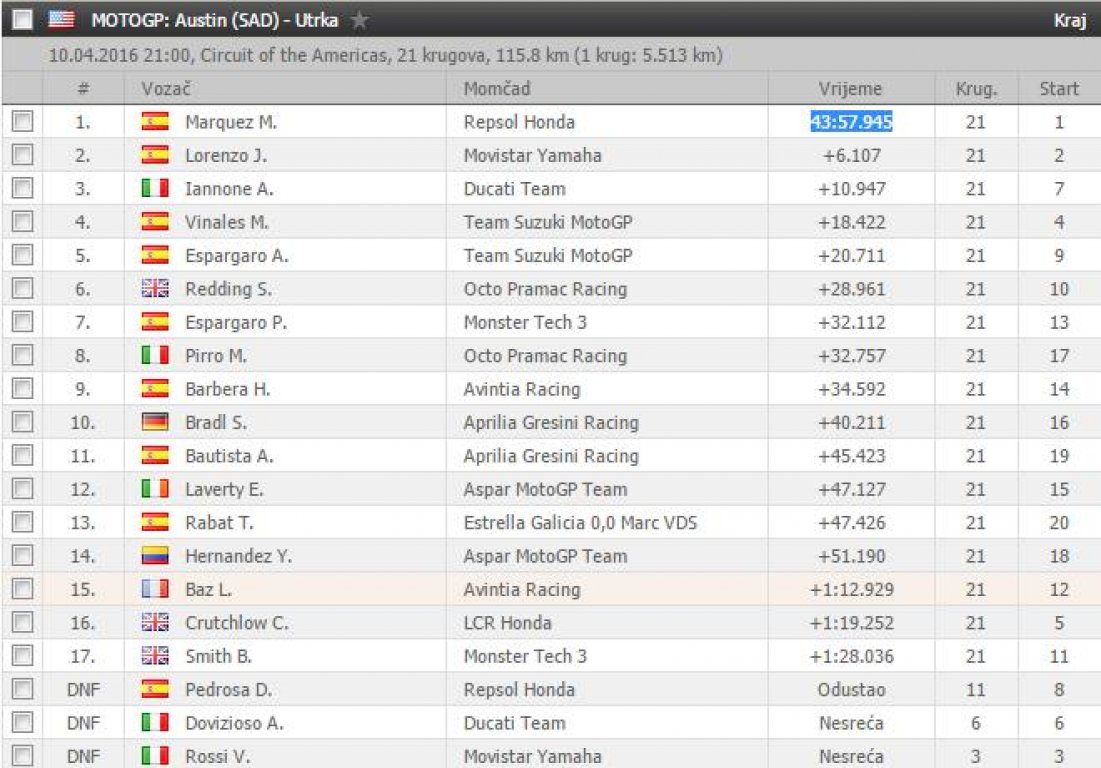Viewport: 1101px width, 768px height.
Task: Click position 10. in Bradl row
Action: tap(82, 422)
